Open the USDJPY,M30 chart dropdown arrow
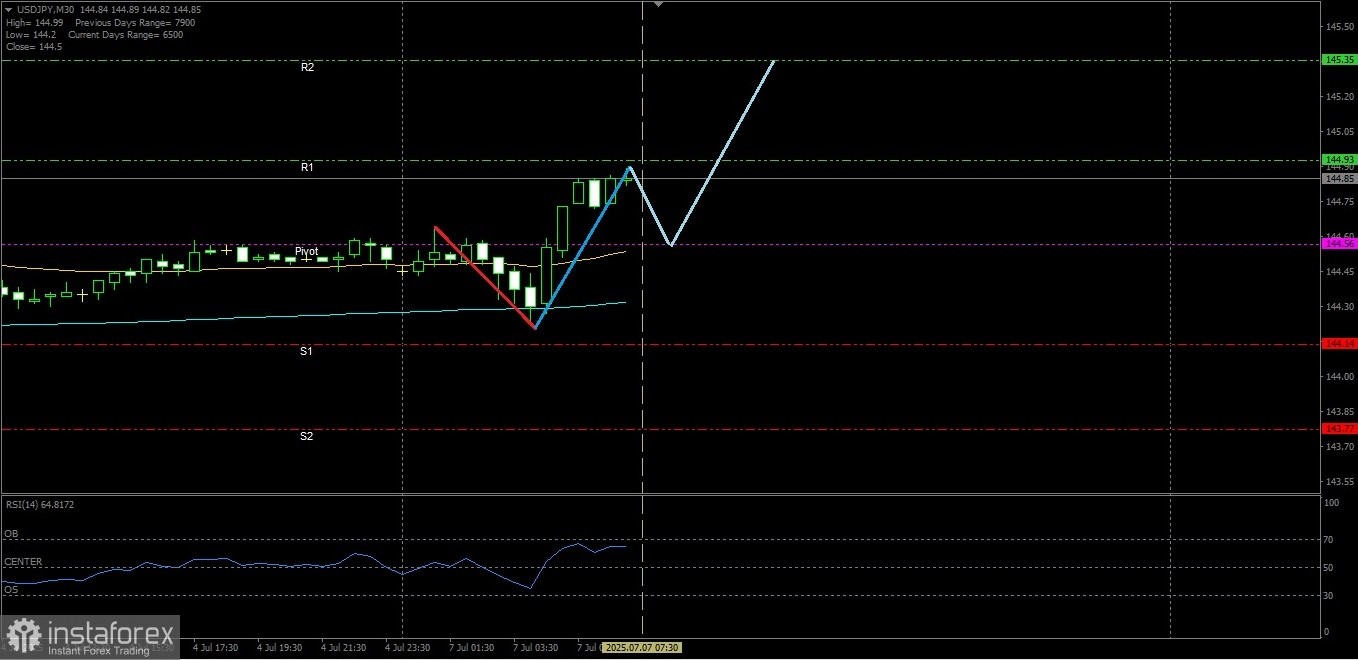 [x=9, y=9]
